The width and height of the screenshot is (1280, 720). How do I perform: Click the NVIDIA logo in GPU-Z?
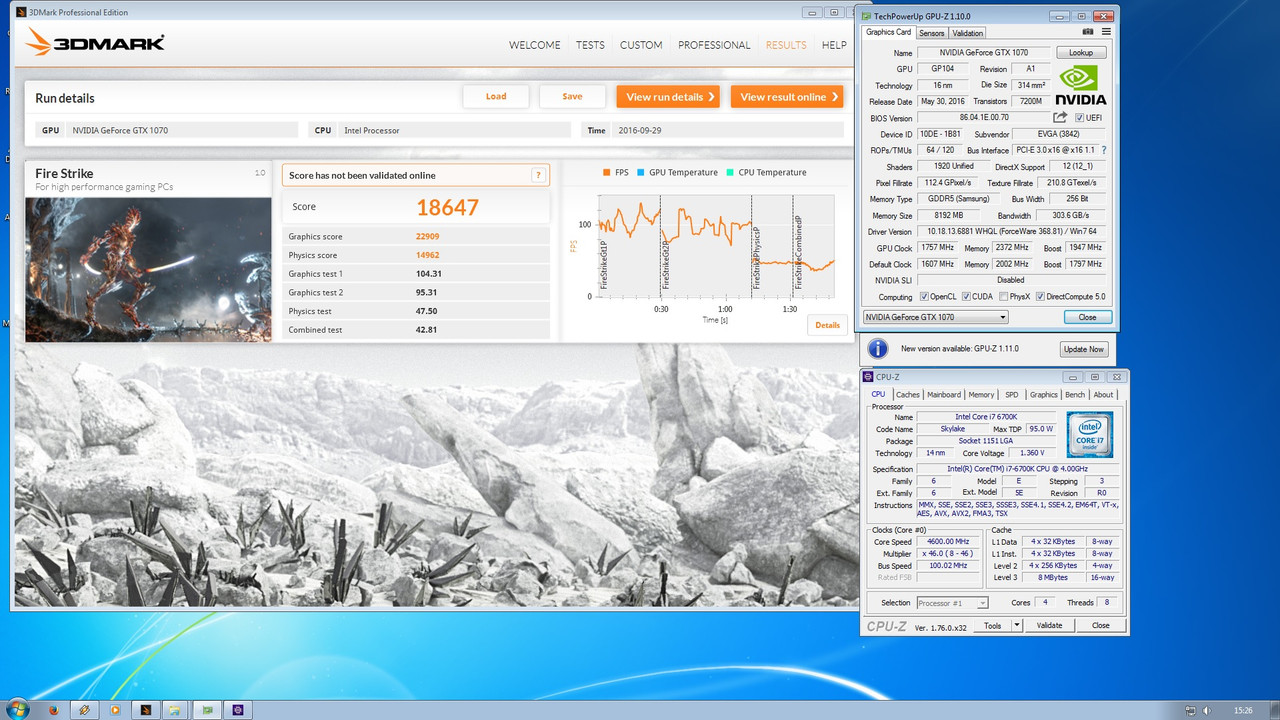click(x=1083, y=85)
